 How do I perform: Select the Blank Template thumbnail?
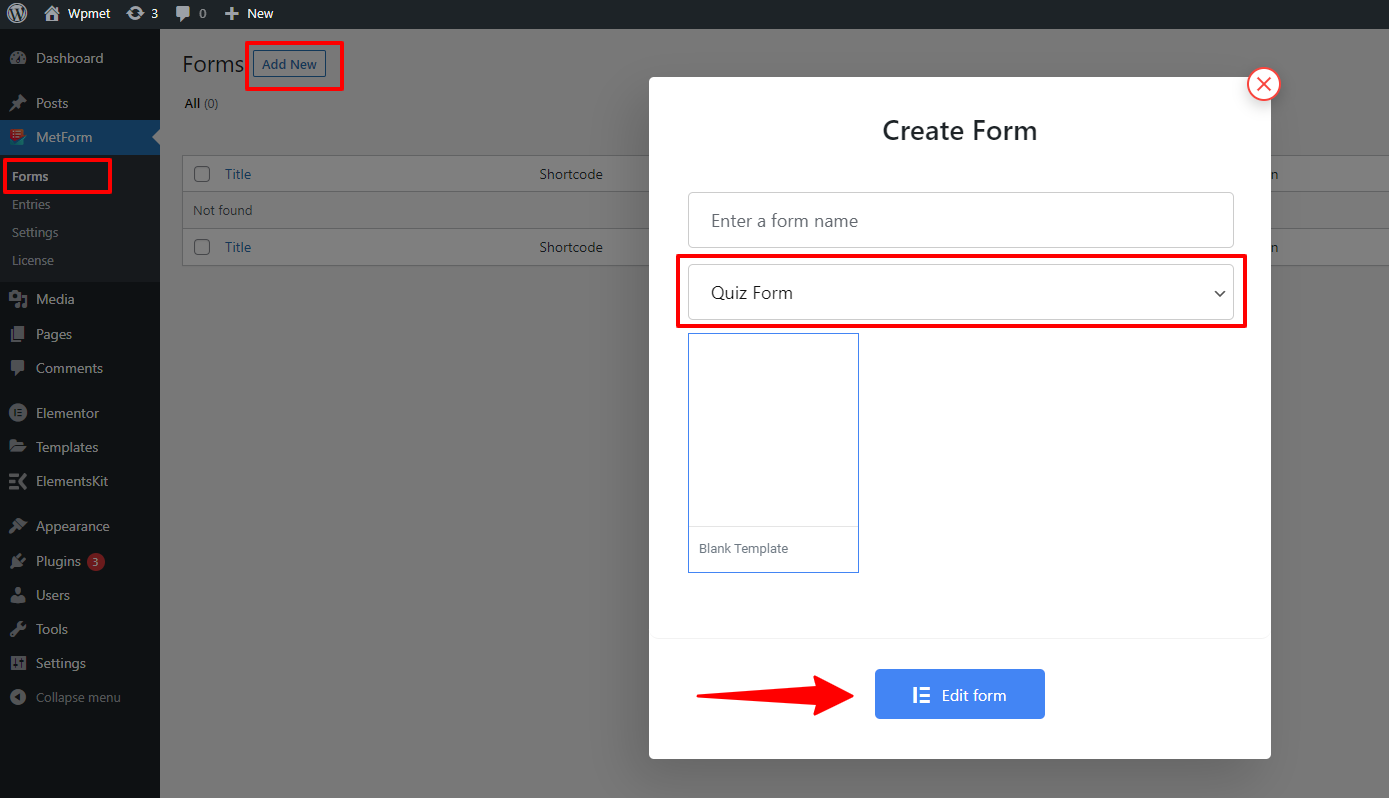773,430
